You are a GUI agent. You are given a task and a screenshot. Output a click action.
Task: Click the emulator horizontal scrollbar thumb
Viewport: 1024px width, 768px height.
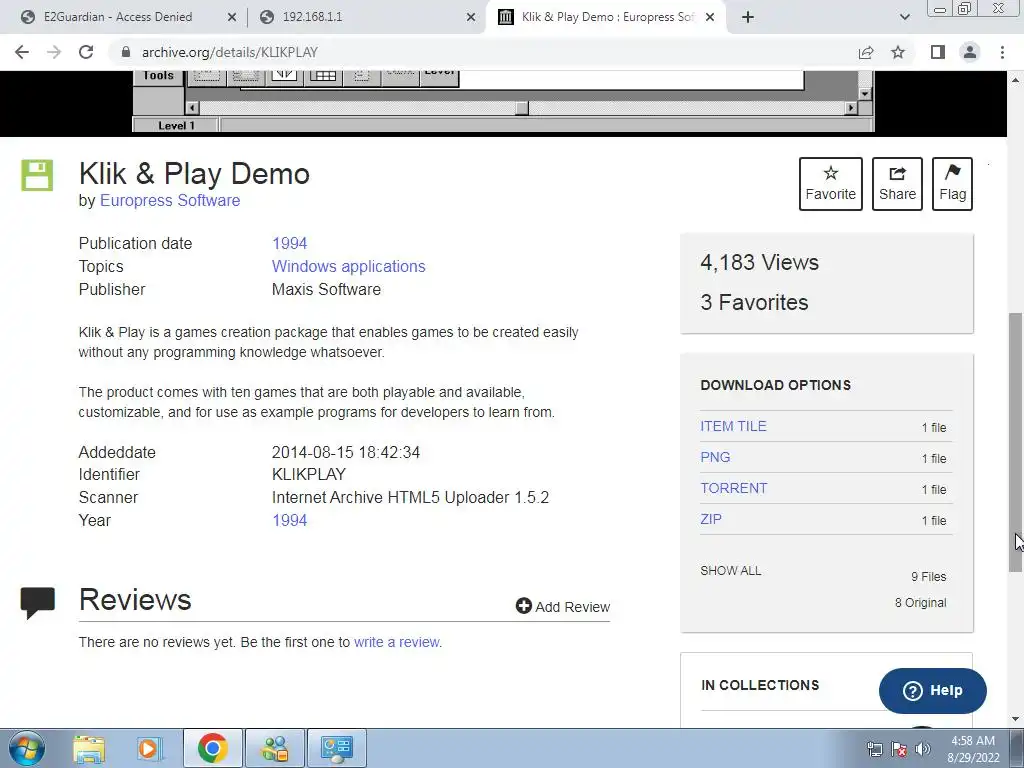pos(522,108)
